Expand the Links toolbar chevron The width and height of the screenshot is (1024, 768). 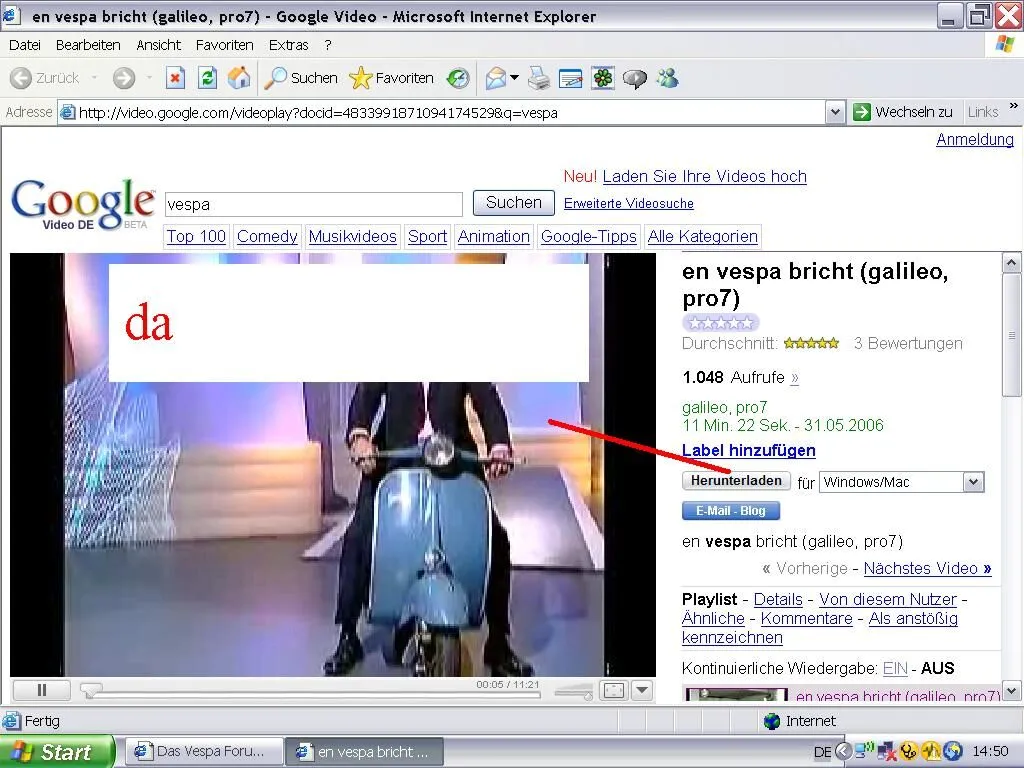(x=1013, y=106)
